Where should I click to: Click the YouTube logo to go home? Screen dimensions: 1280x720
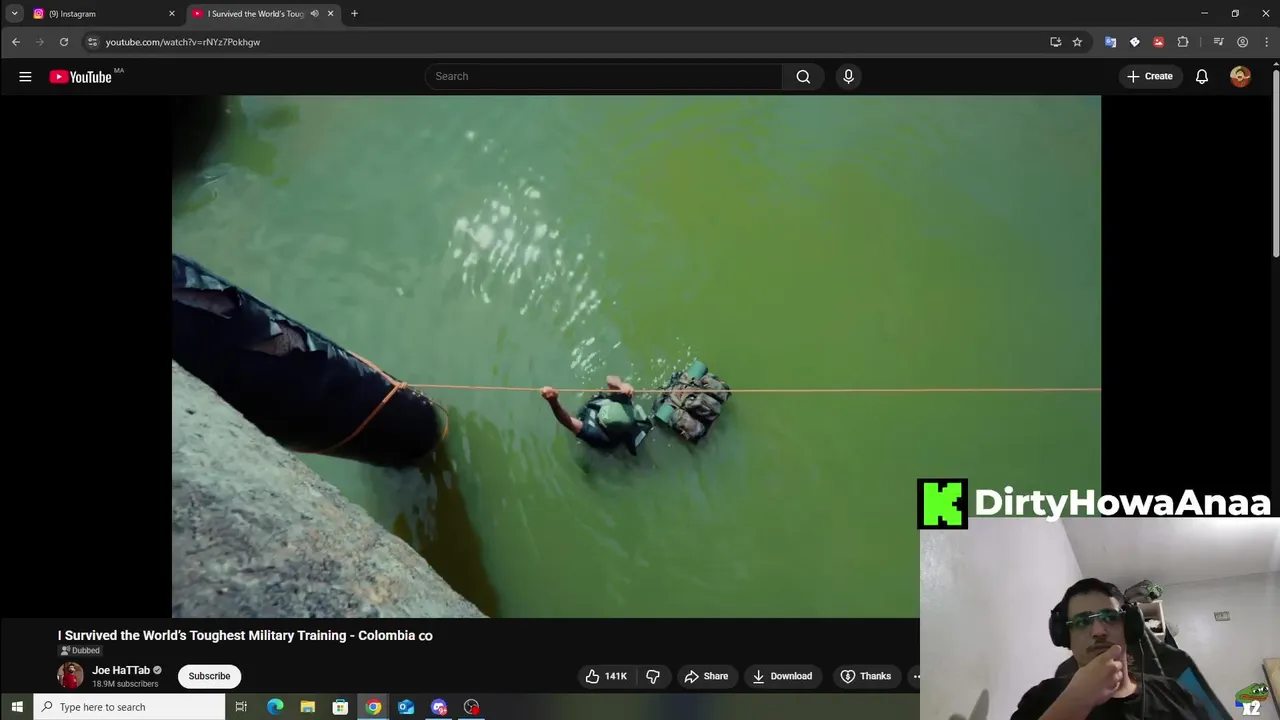click(x=81, y=77)
